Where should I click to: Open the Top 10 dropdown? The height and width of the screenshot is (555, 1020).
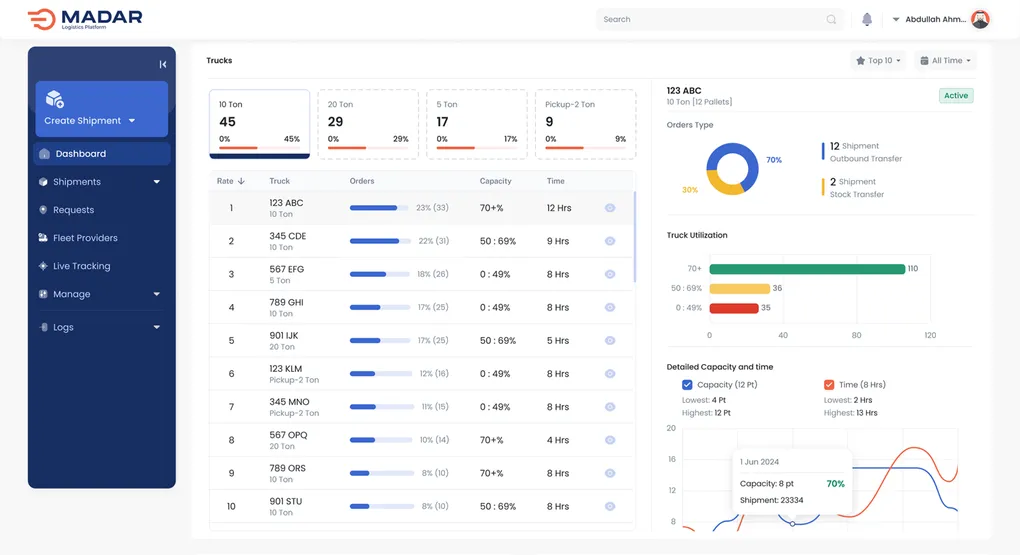(878, 61)
